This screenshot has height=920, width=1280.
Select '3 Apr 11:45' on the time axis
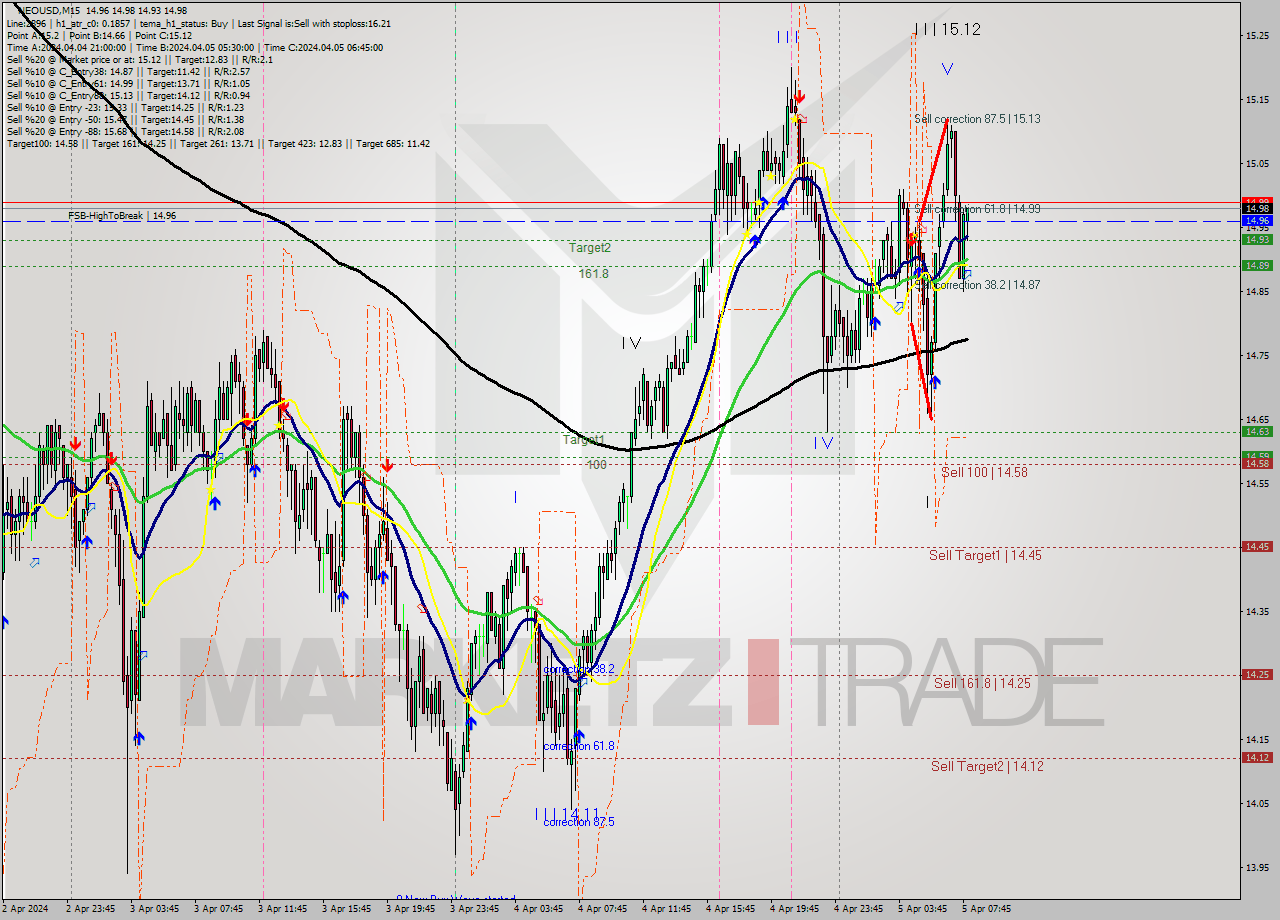tap(283, 909)
